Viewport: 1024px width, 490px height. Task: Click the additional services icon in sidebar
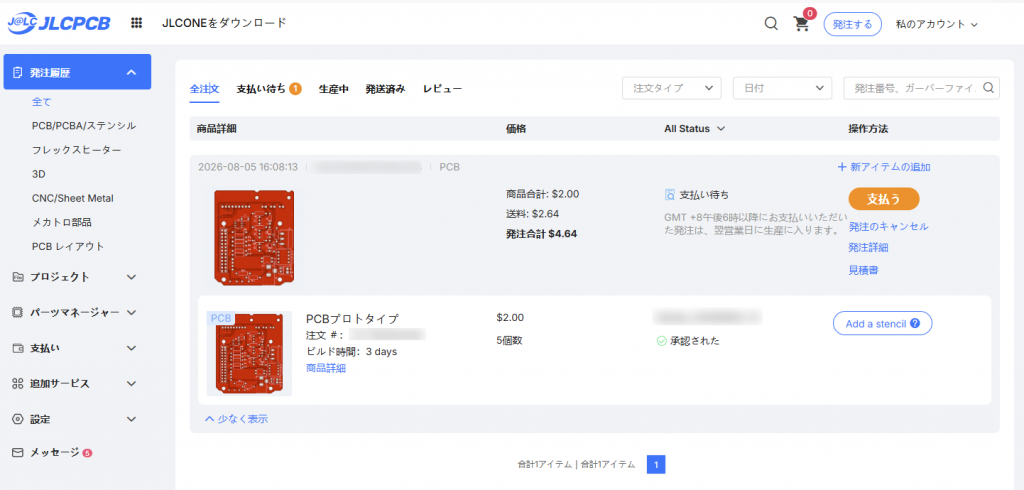[18, 384]
